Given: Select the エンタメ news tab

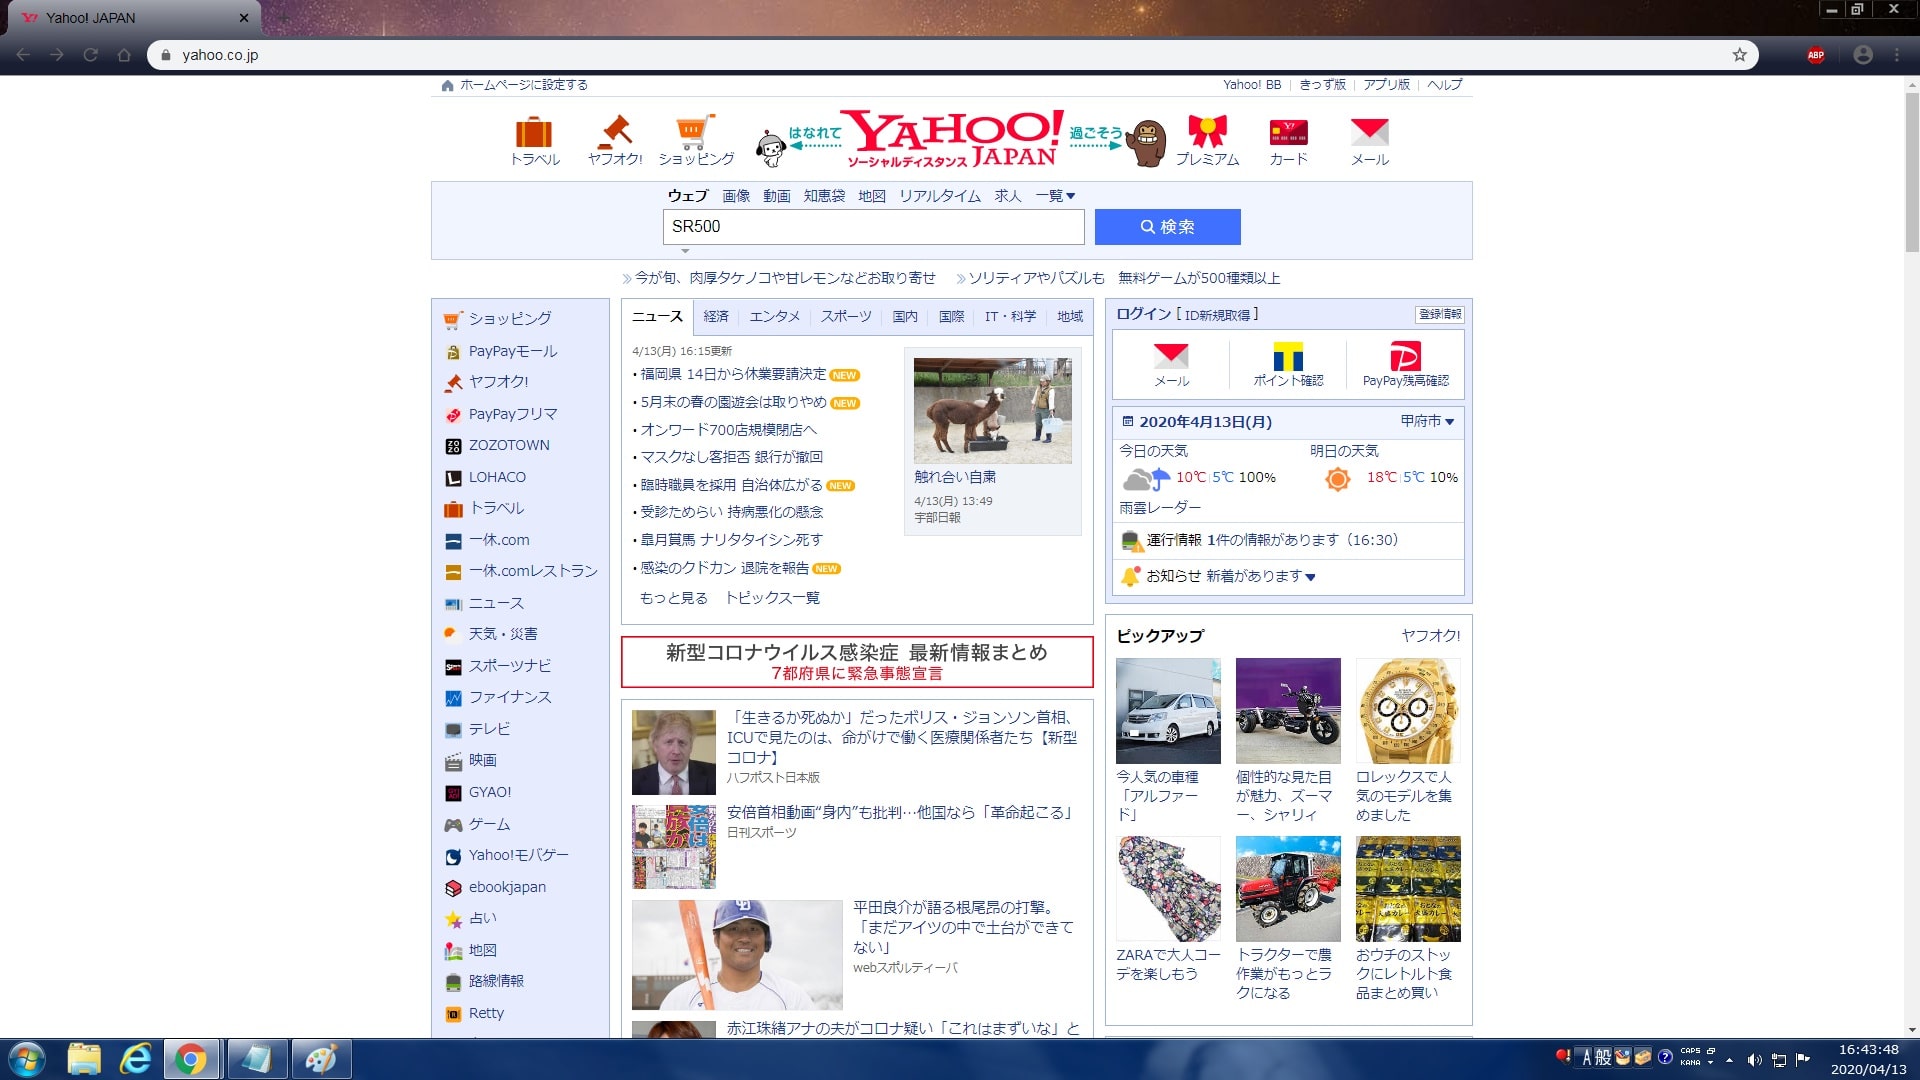Looking at the screenshot, I should click(775, 316).
